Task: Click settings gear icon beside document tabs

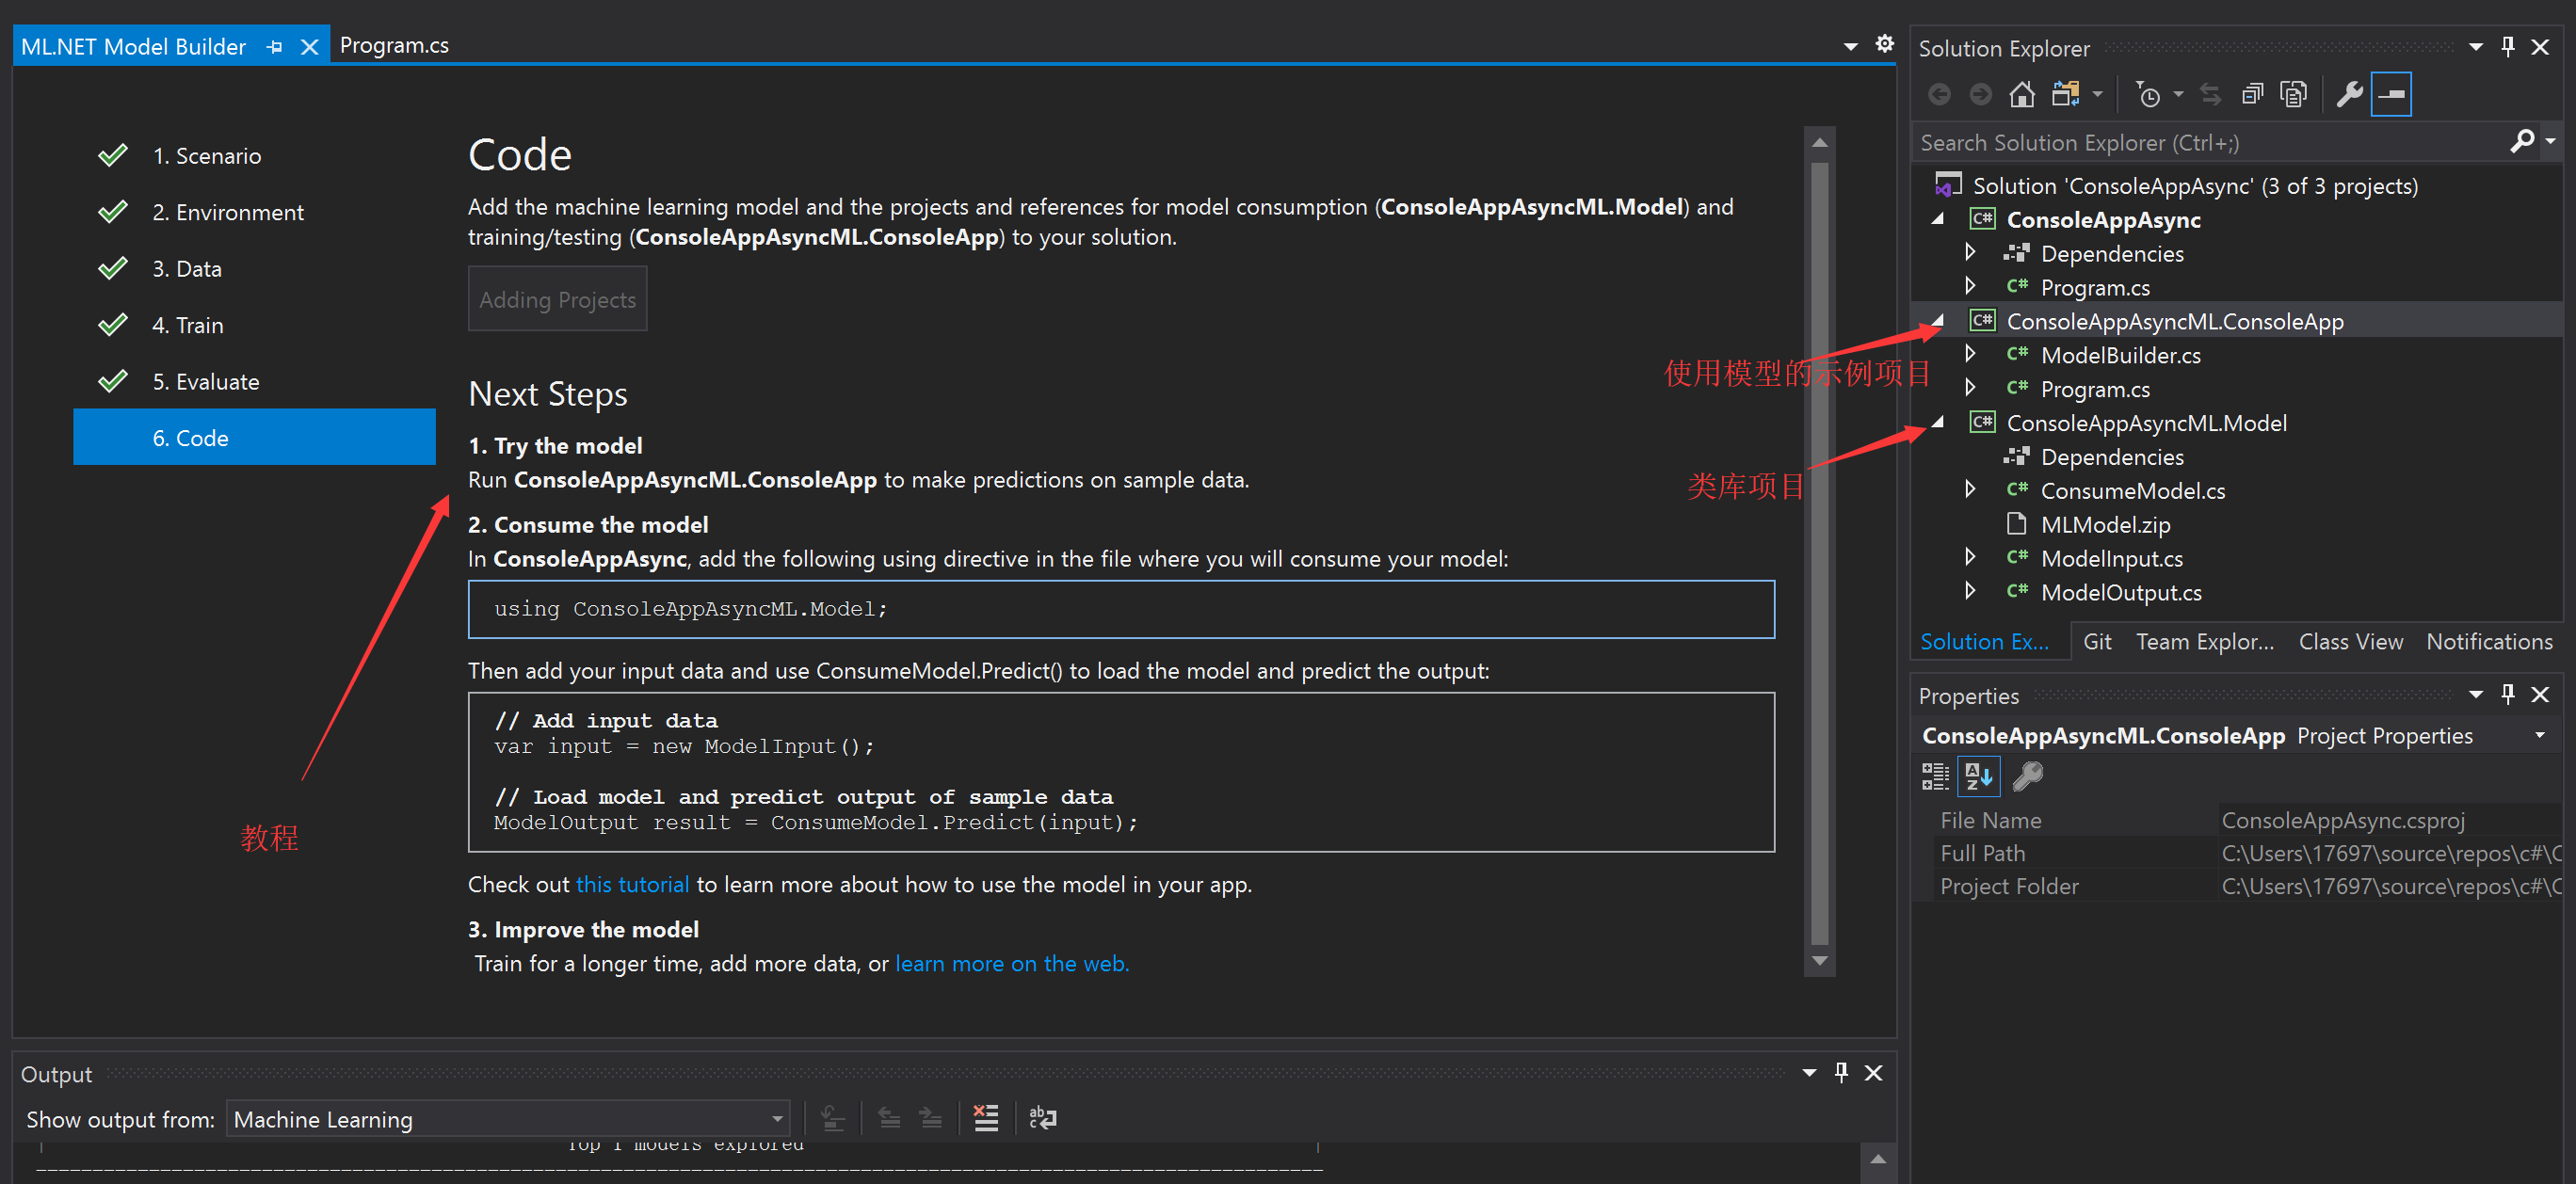Action: click(1884, 44)
